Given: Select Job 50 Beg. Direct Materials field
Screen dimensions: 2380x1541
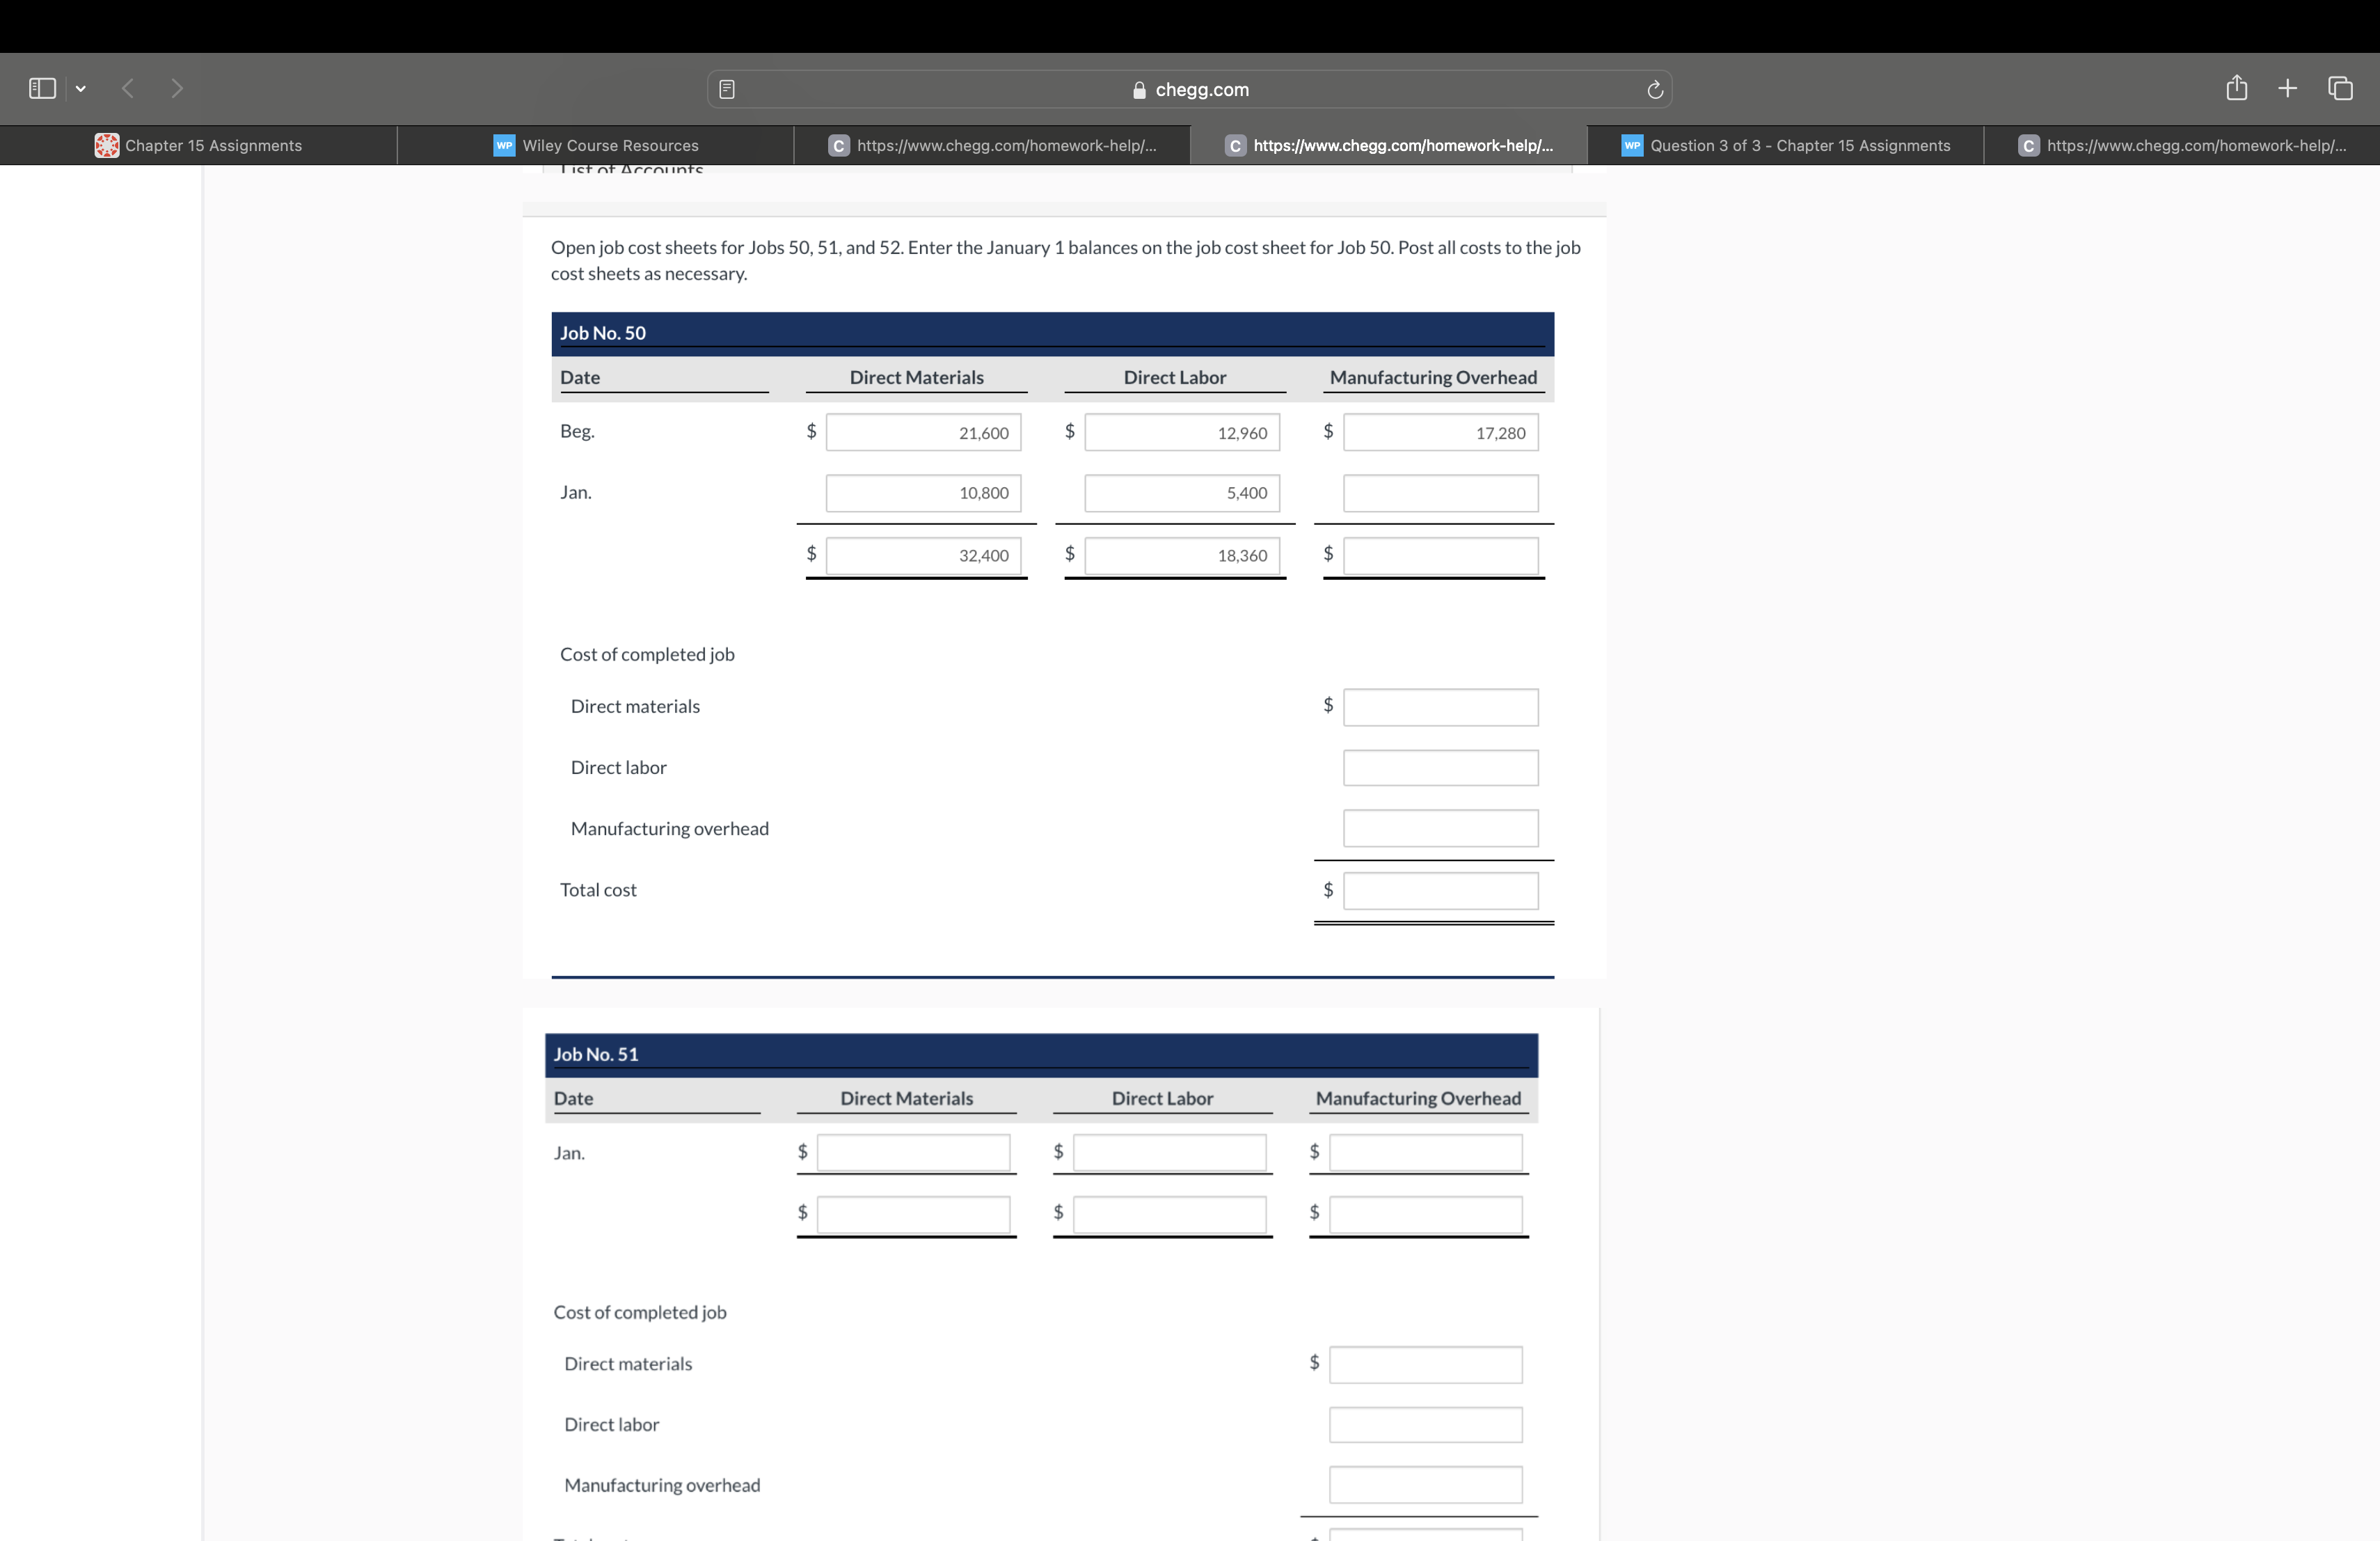Looking at the screenshot, I should coord(922,433).
